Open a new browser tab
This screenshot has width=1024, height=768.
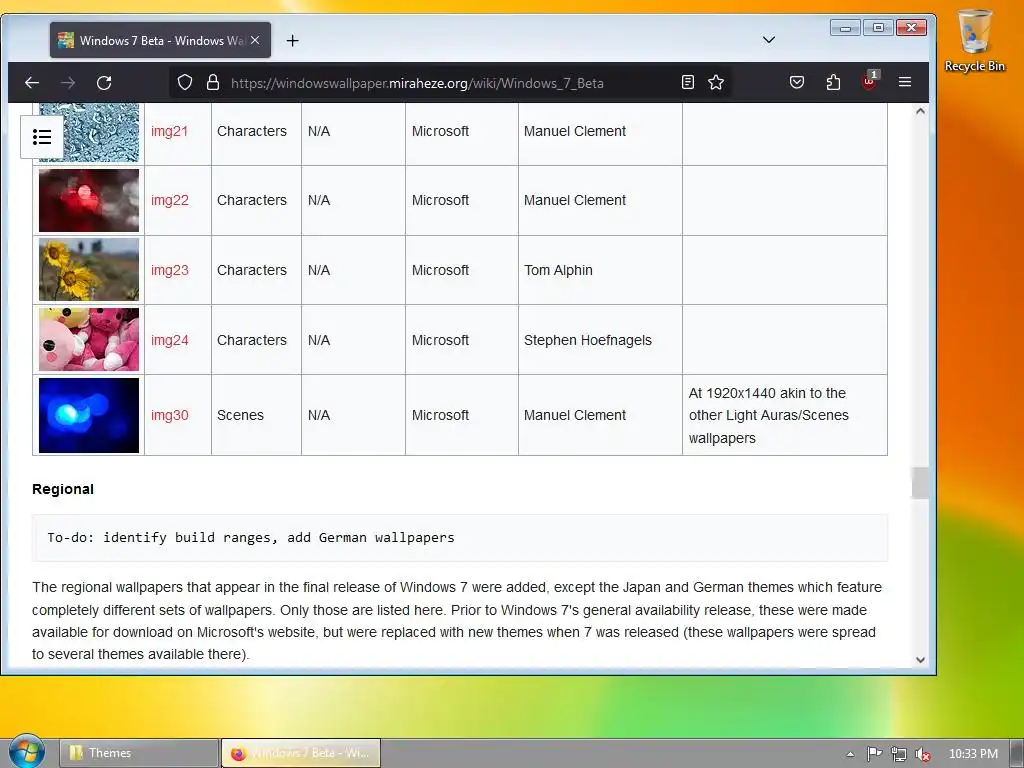[293, 40]
